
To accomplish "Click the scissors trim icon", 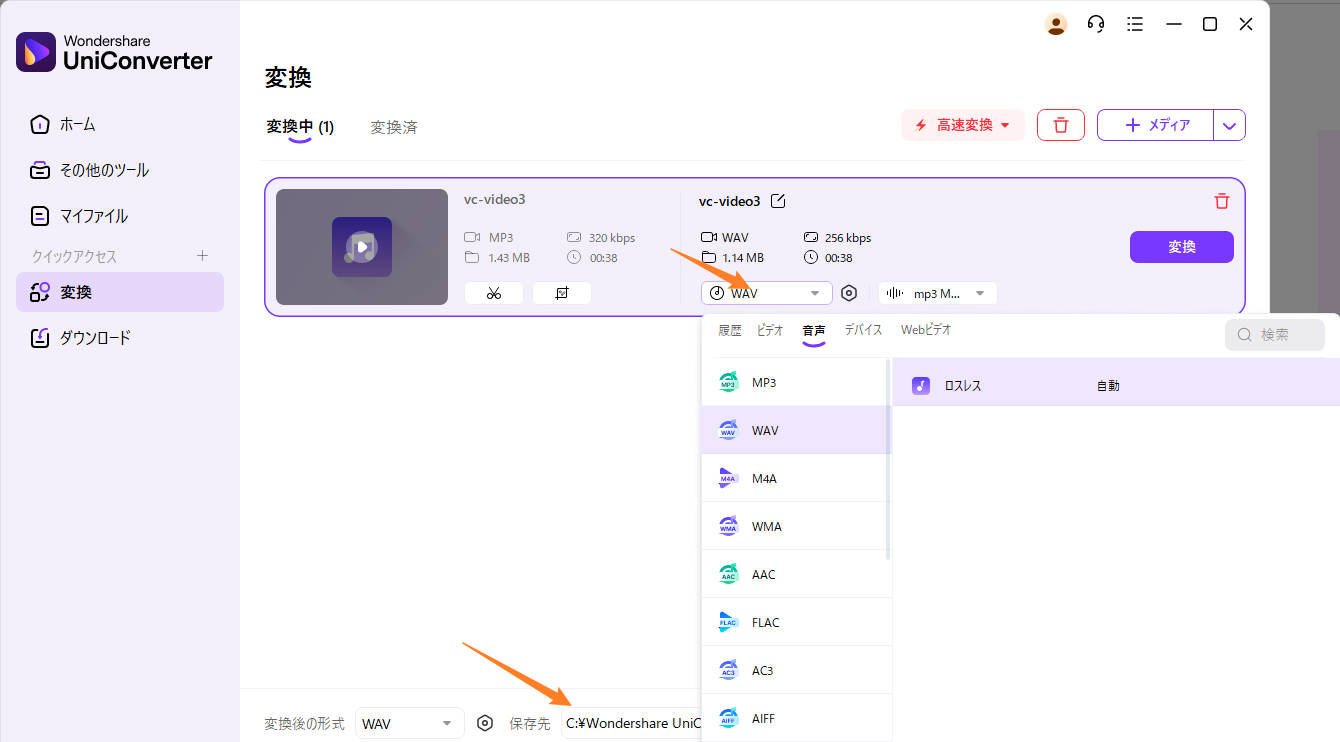I will (x=493, y=293).
